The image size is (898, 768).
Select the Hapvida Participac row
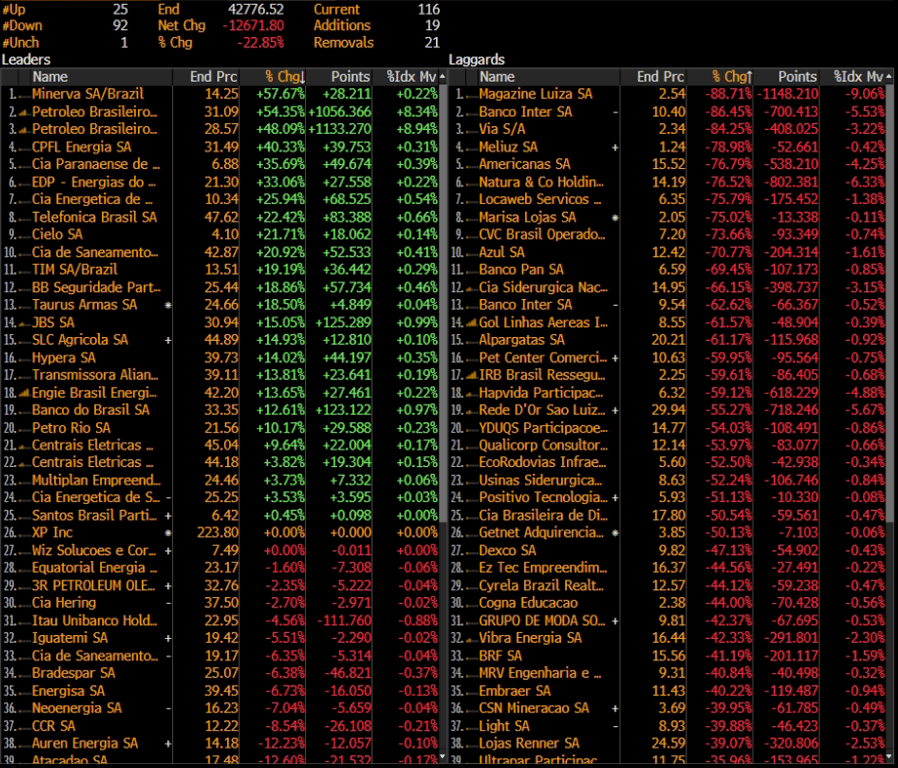tap(667, 393)
